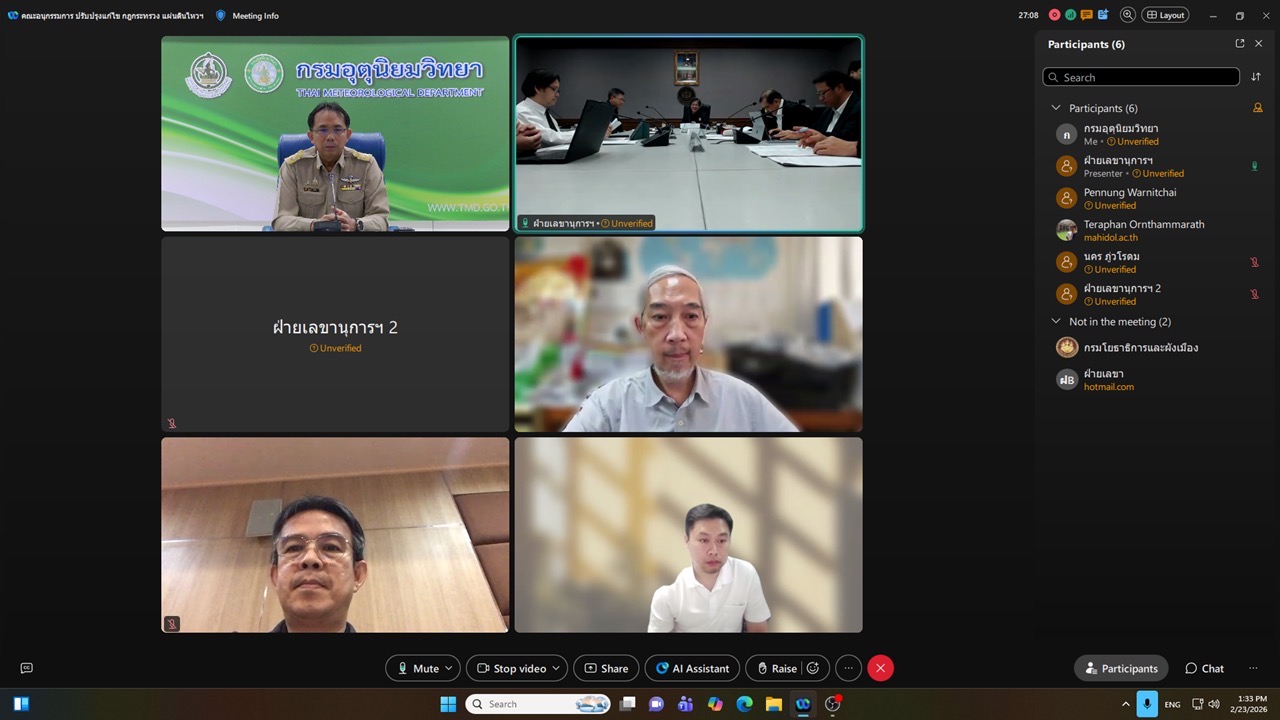Mute your microphone
Image resolution: width=1280 pixels, height=720 pixels.
point(417,668)
